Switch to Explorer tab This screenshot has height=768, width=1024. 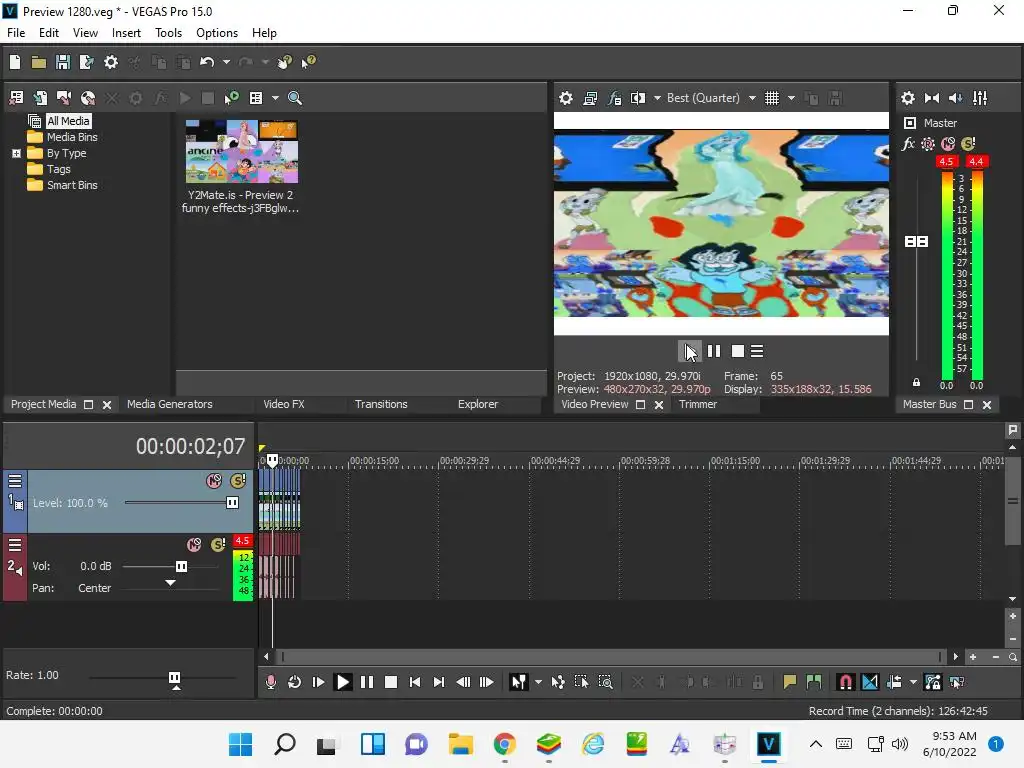click(478, 404)
